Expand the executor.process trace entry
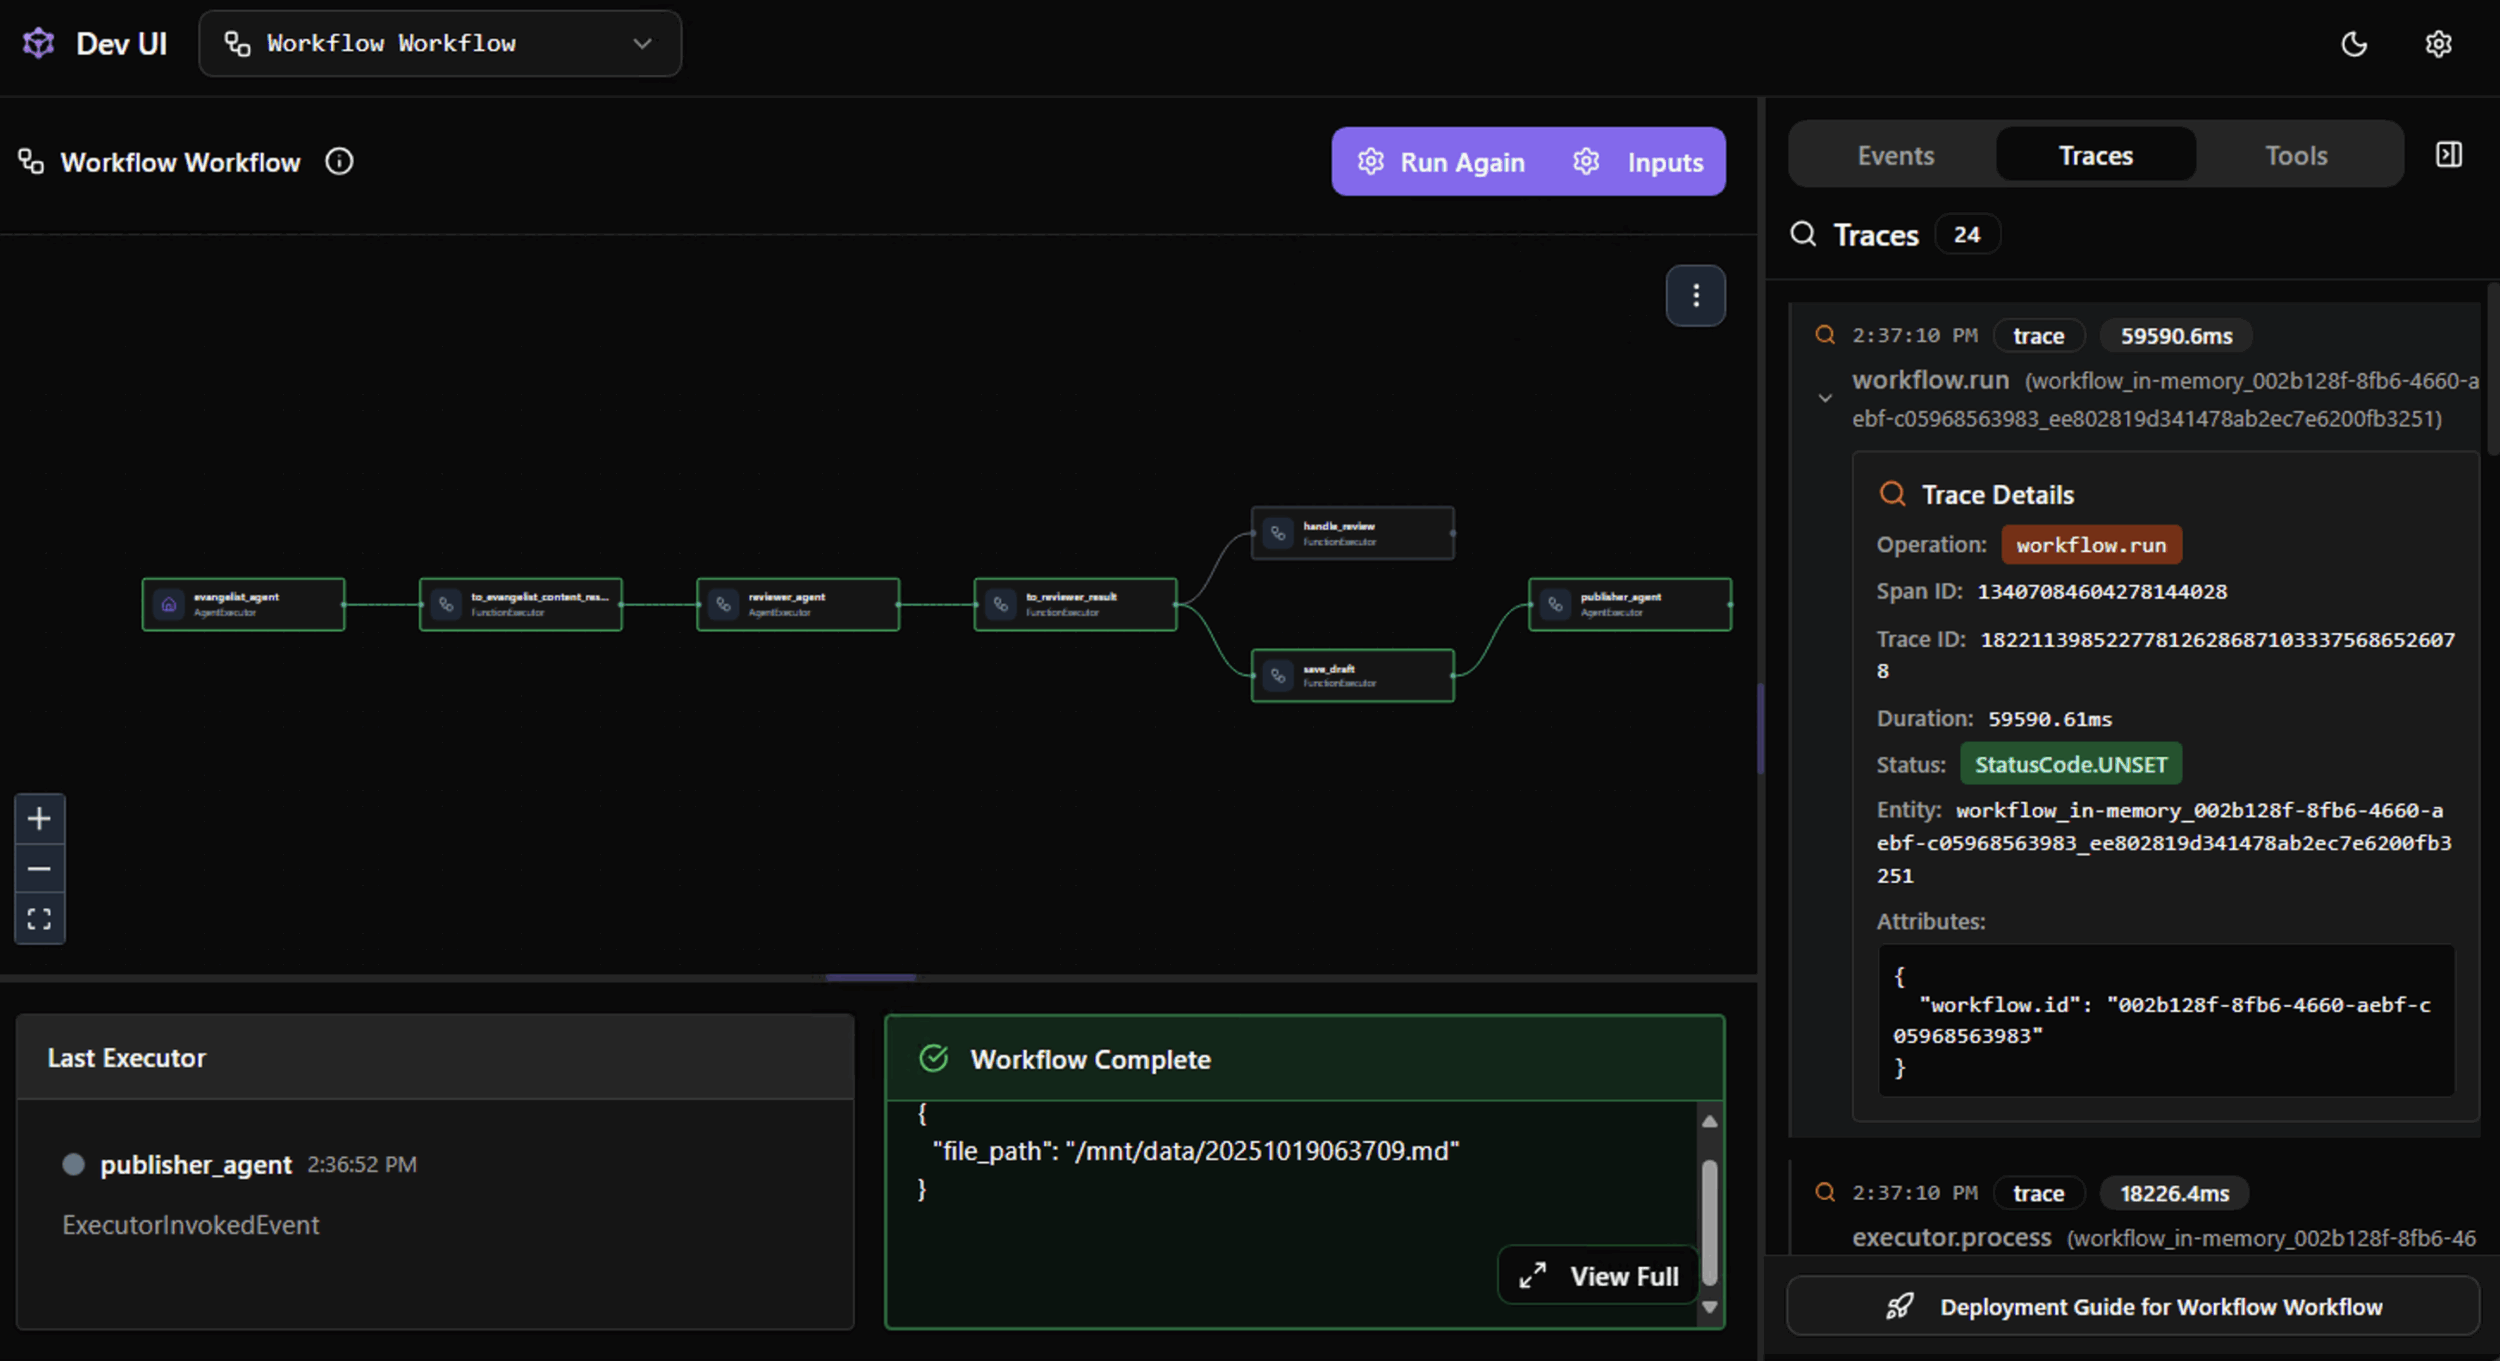 (1950, 1237)
